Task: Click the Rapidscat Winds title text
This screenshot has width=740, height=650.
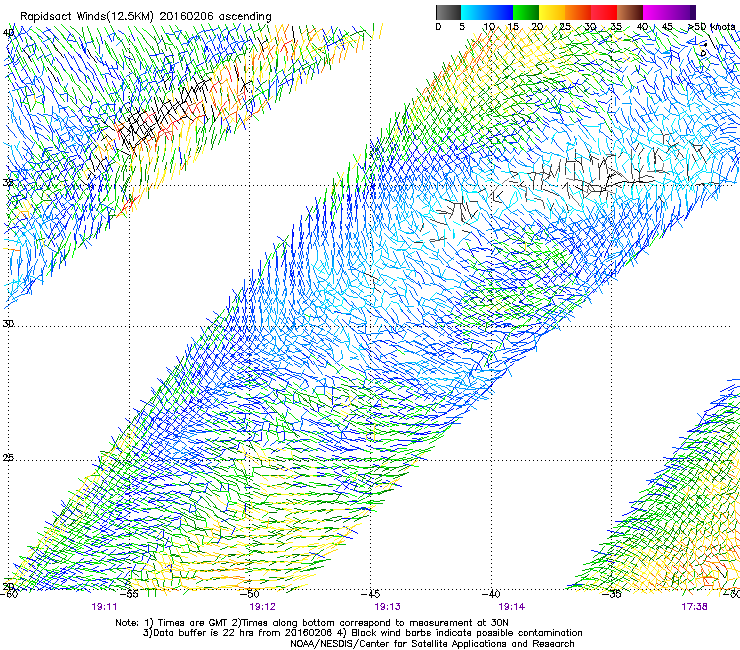Action: coord(146,17)
